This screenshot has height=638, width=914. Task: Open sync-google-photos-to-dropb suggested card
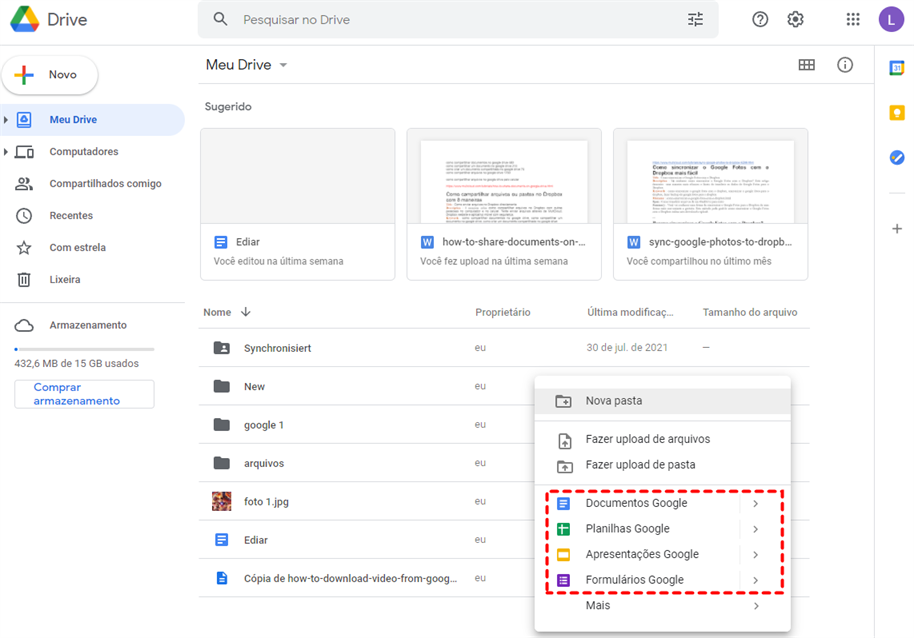pos(711,204)
